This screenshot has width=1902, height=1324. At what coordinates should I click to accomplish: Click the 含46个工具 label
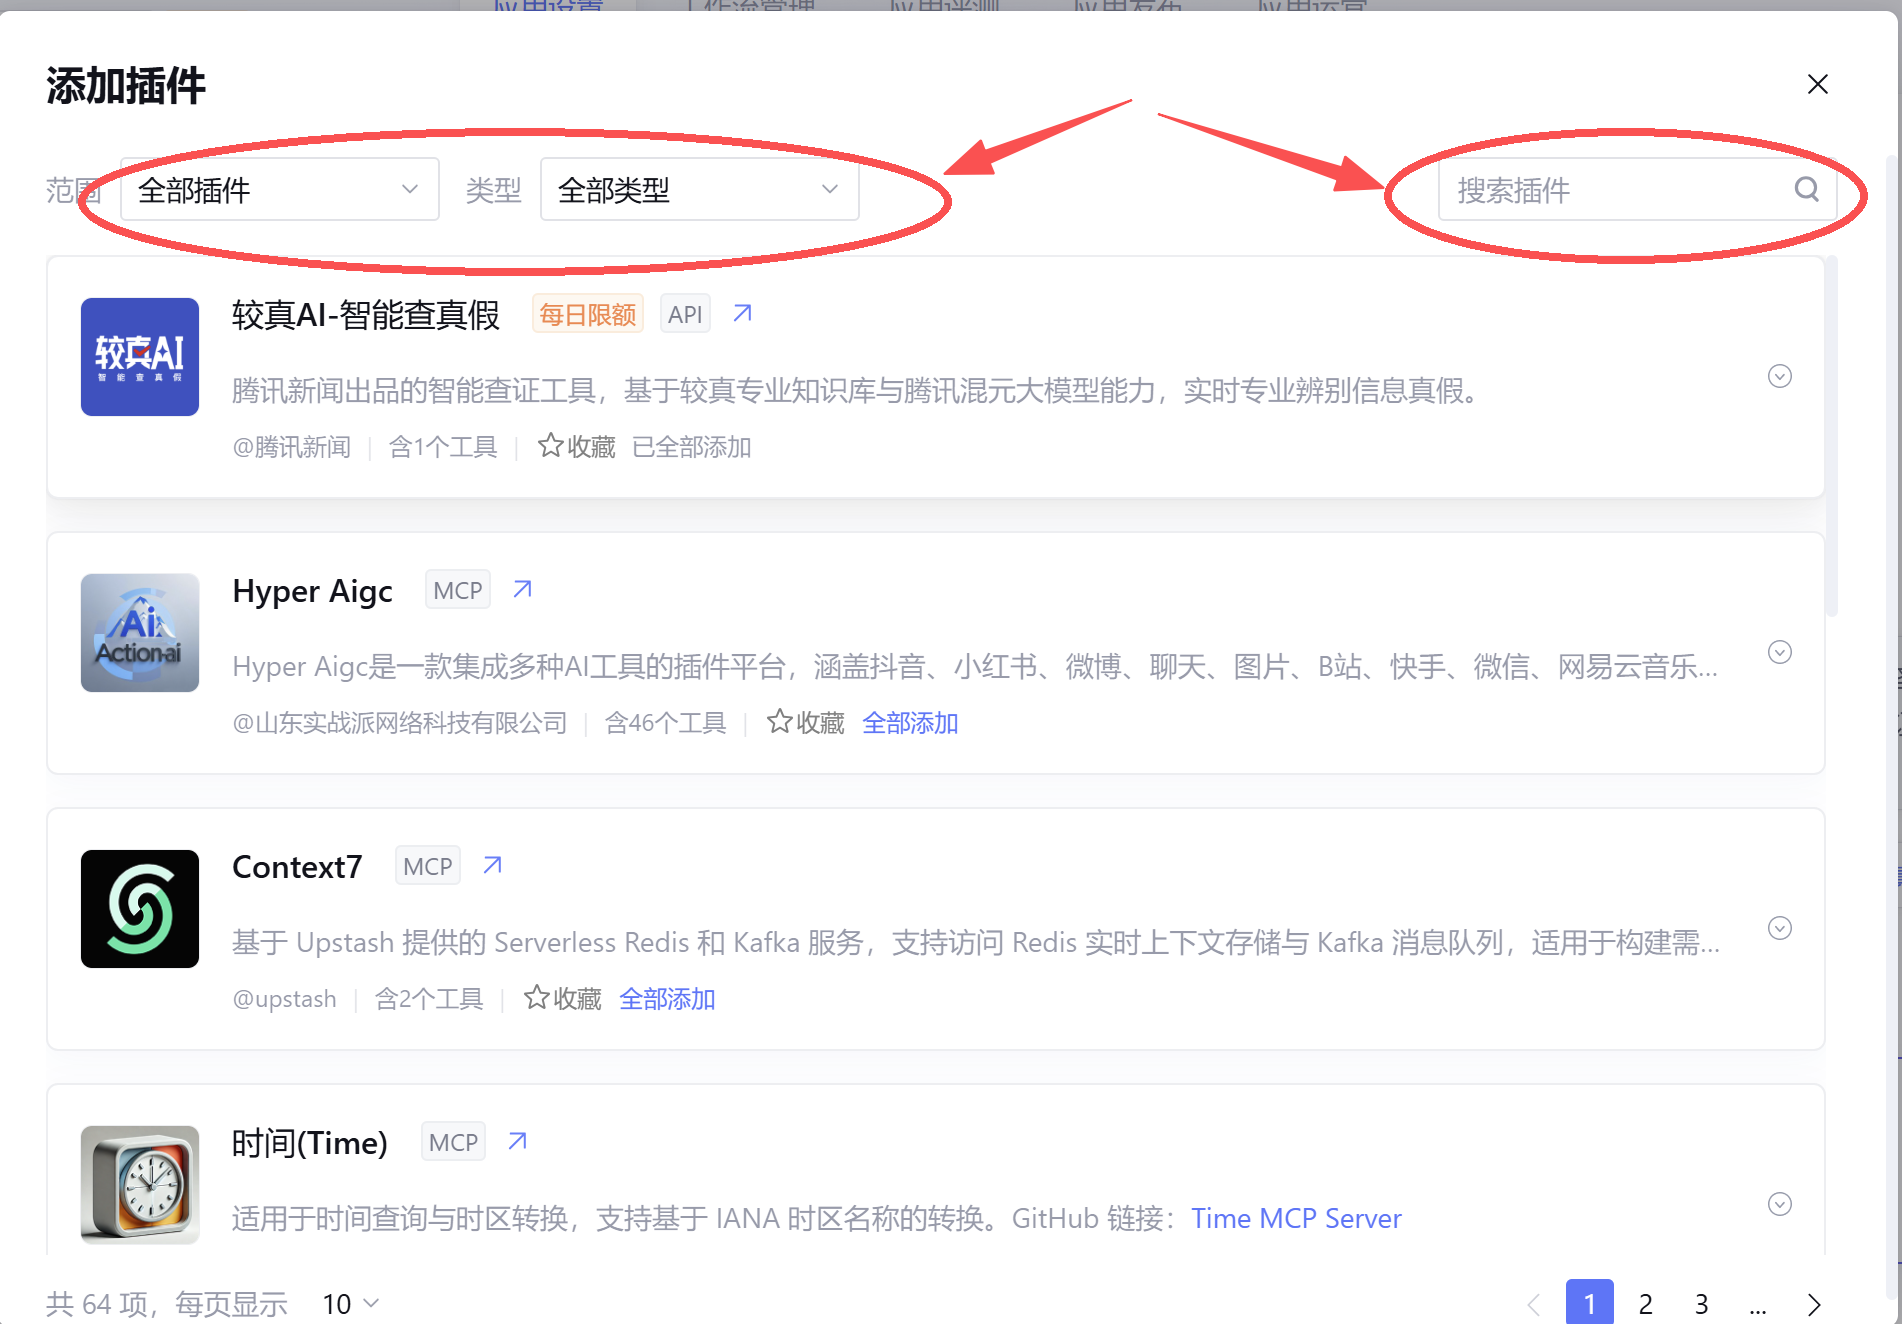(666, 722)
